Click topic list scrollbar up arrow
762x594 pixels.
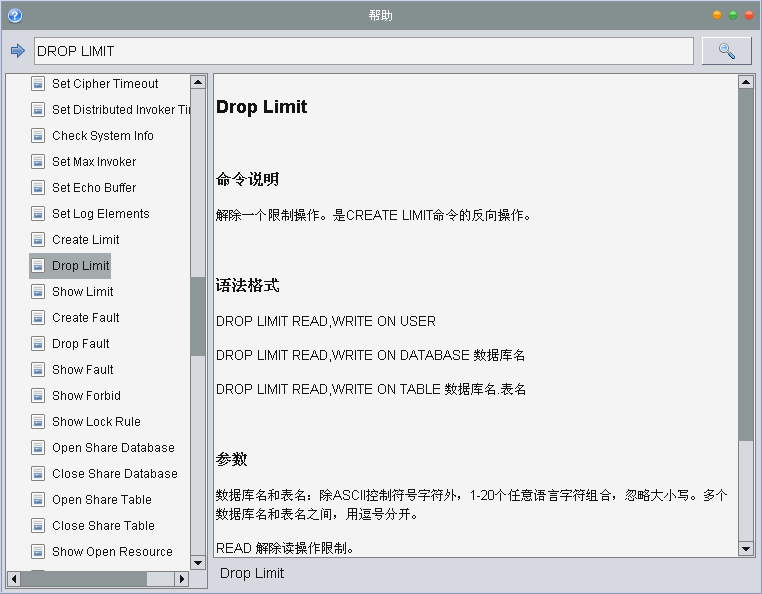[x=198, y=82]
